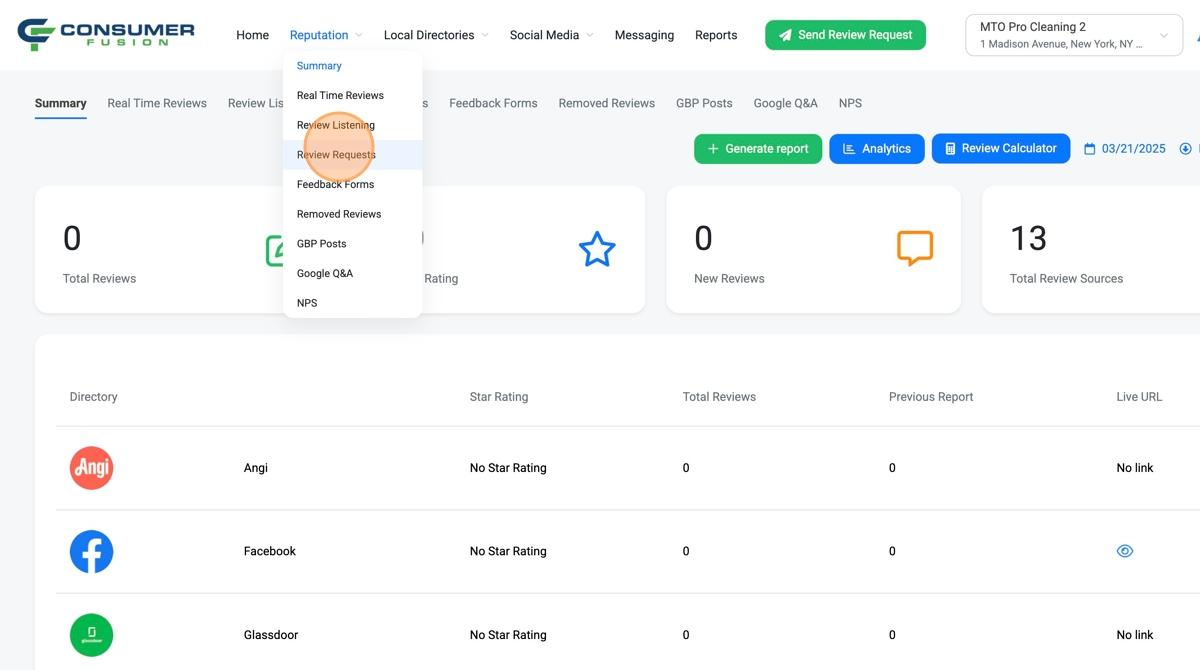
Task: Click the Consumer Fusion logo
Action: coord(106,34)
